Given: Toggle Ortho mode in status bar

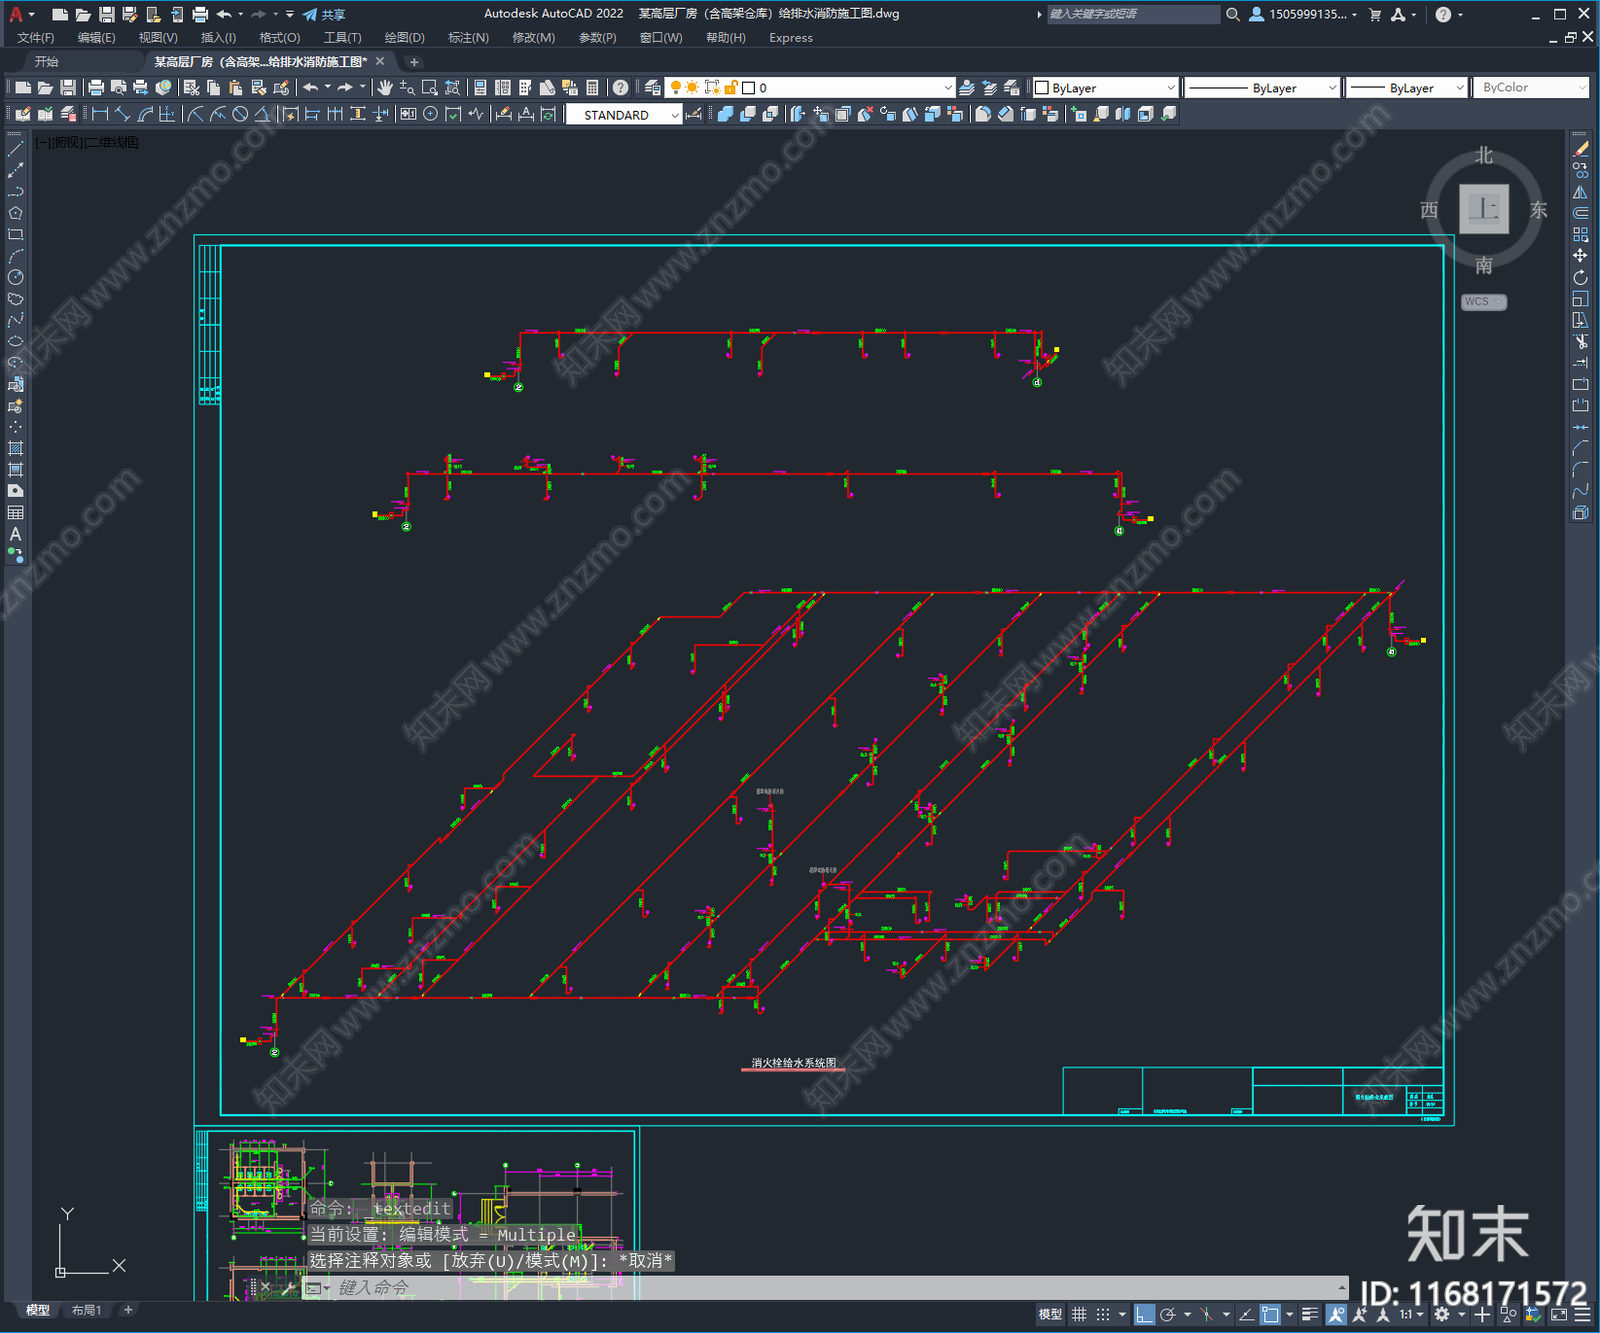Looking at the screenshot, I should [x=1144, y=1314].
